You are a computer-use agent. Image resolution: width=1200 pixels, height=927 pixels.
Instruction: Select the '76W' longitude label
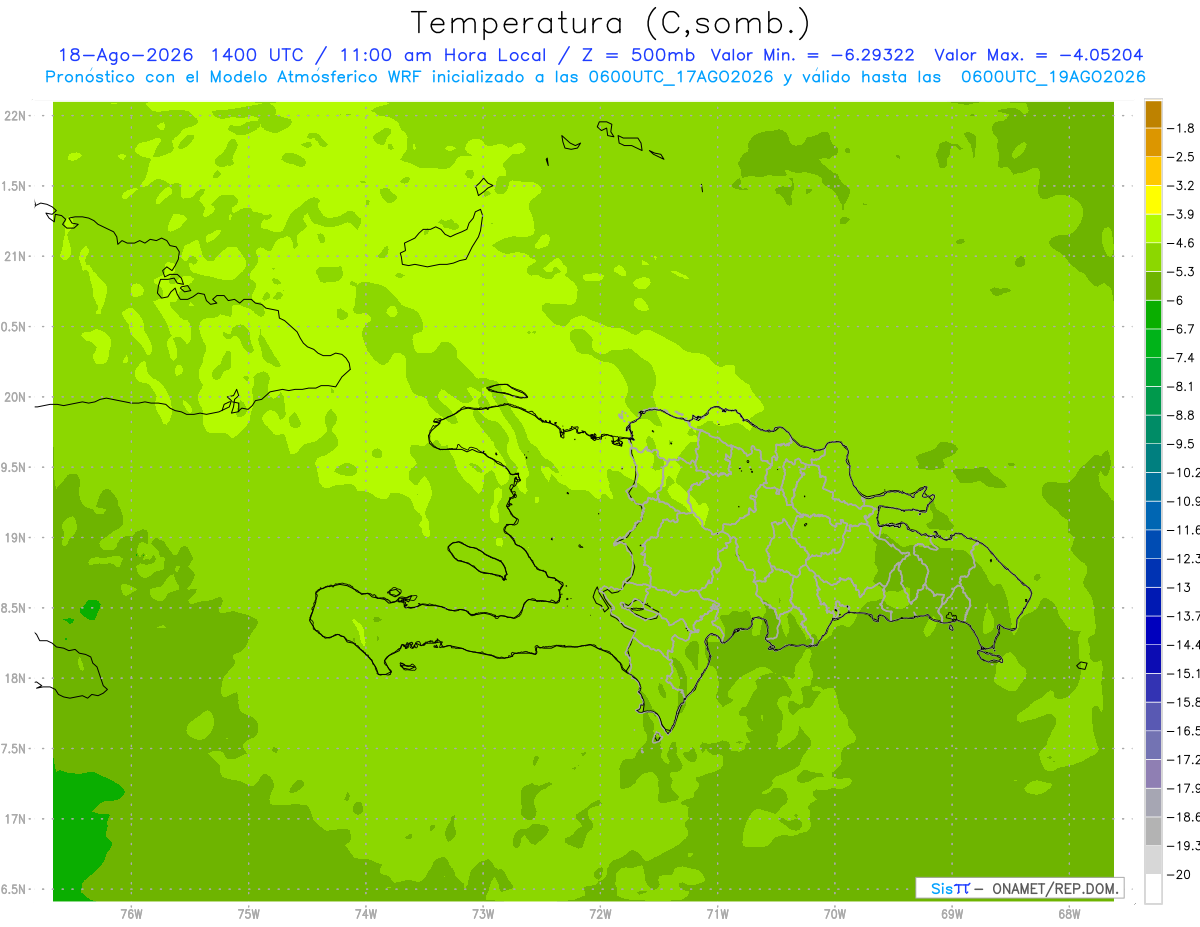click(x=131, y=913)
